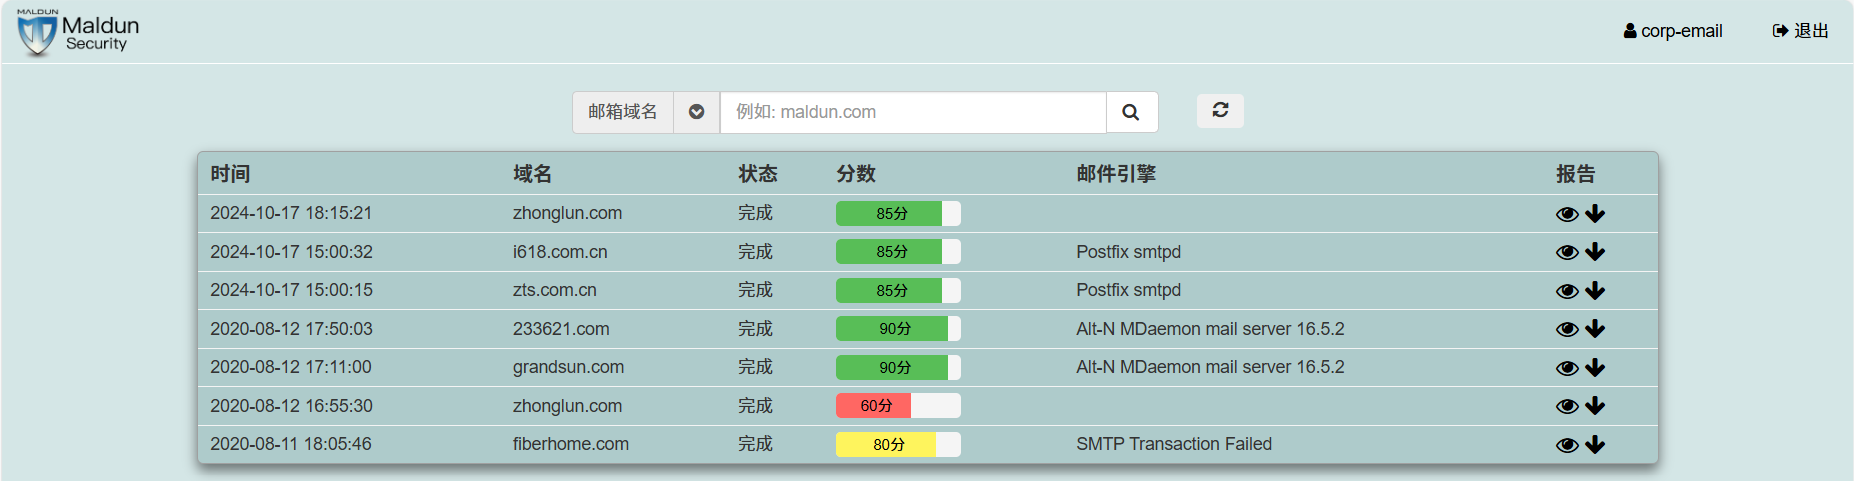Select domain cell fiberhome.com

[x=571, y=444]
